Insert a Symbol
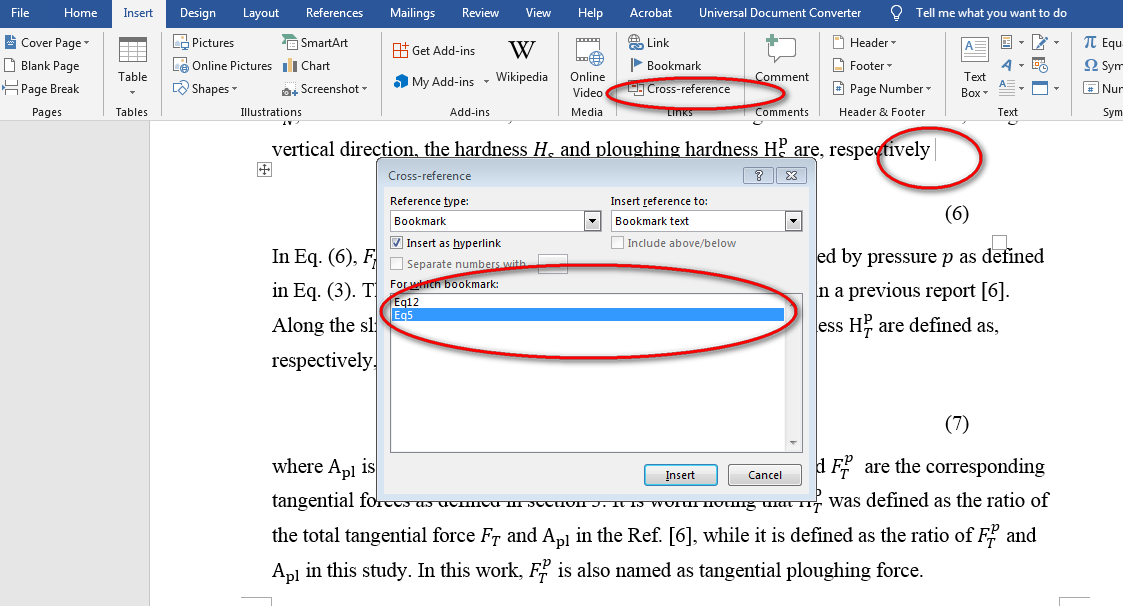Viewport: 1123px width, 606px height. click(x=1102, y=66)
